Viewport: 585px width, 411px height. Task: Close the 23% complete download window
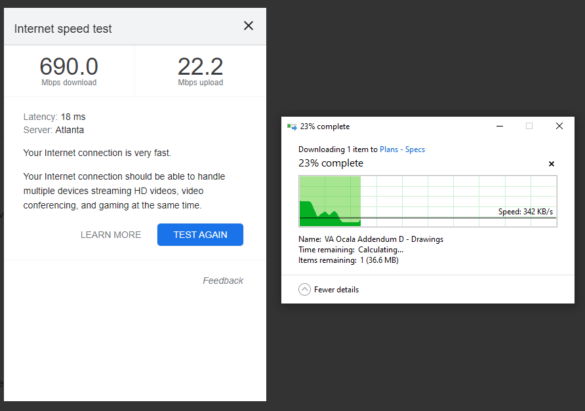[559, 126]
